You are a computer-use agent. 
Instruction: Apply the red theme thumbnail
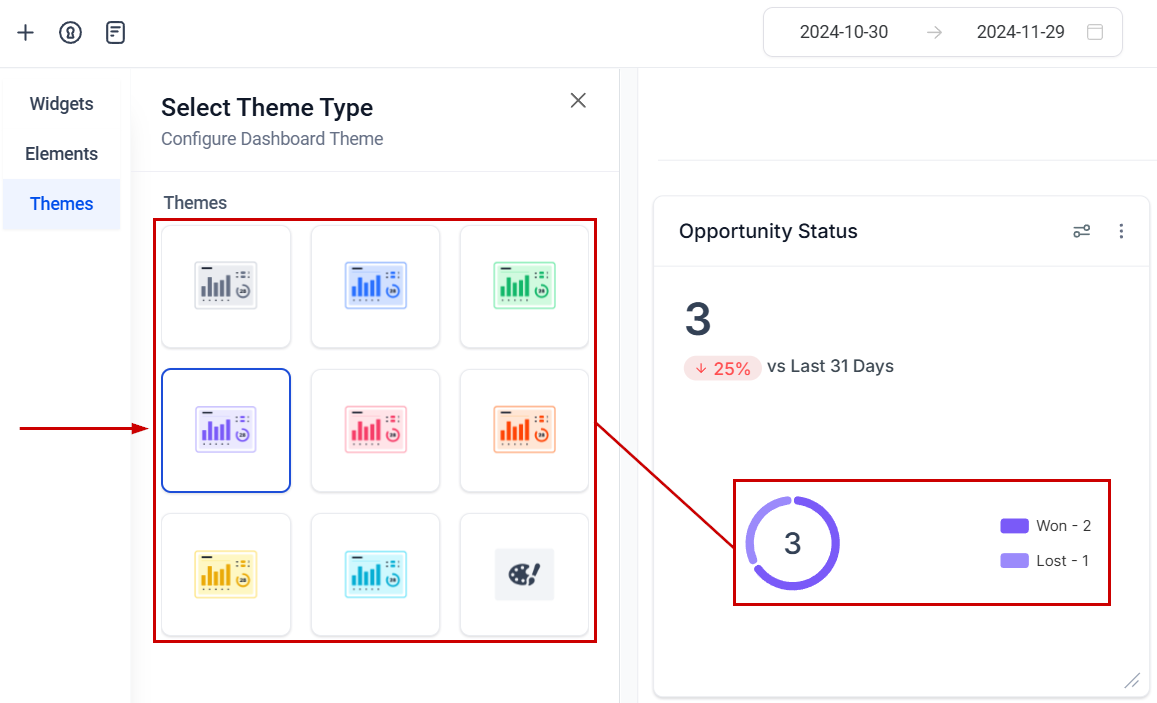375,430
